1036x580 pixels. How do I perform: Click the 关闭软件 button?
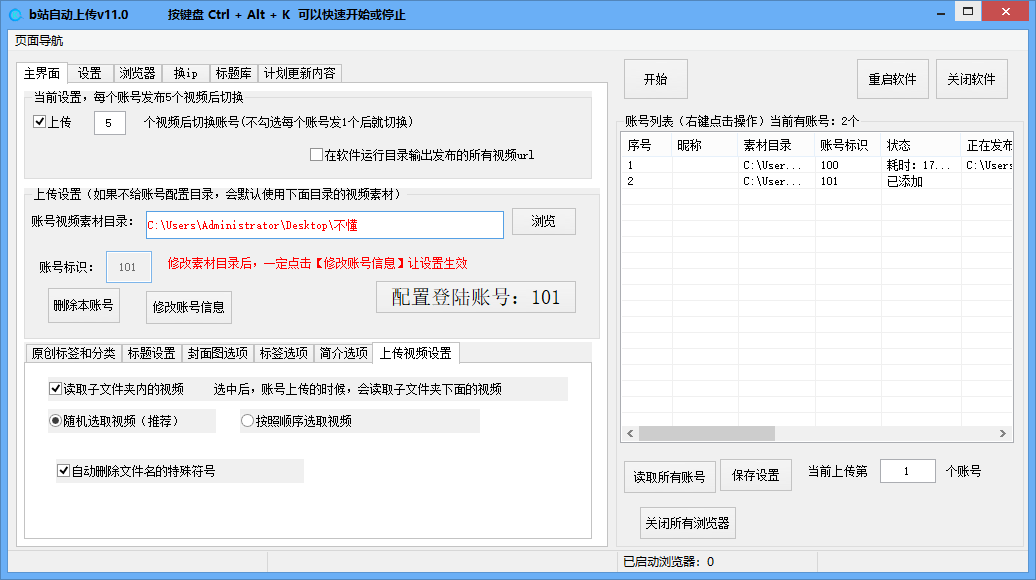pos(971,79)
